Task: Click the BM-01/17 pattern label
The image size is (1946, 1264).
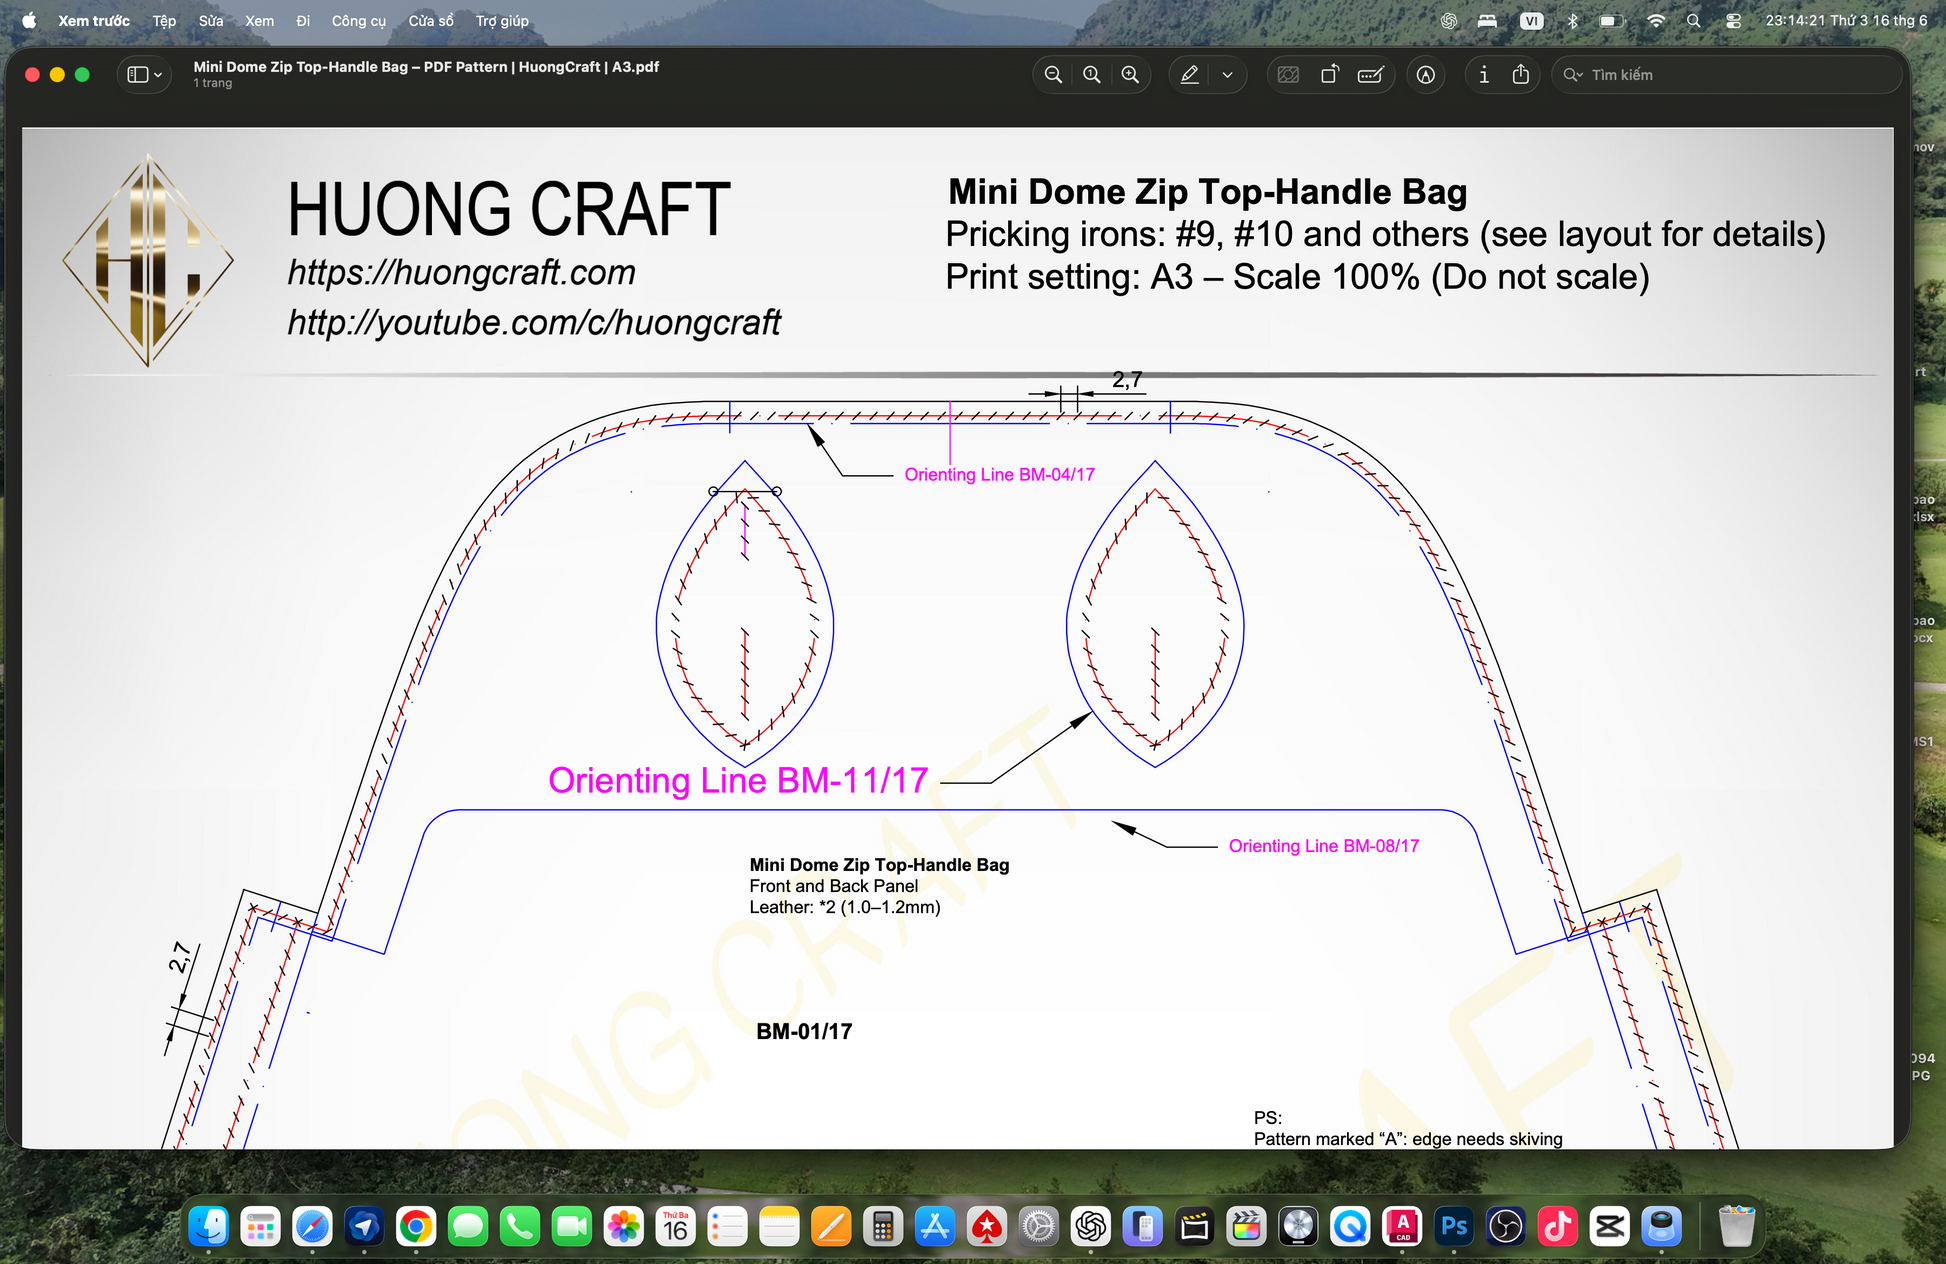Action: (804, 1032)
